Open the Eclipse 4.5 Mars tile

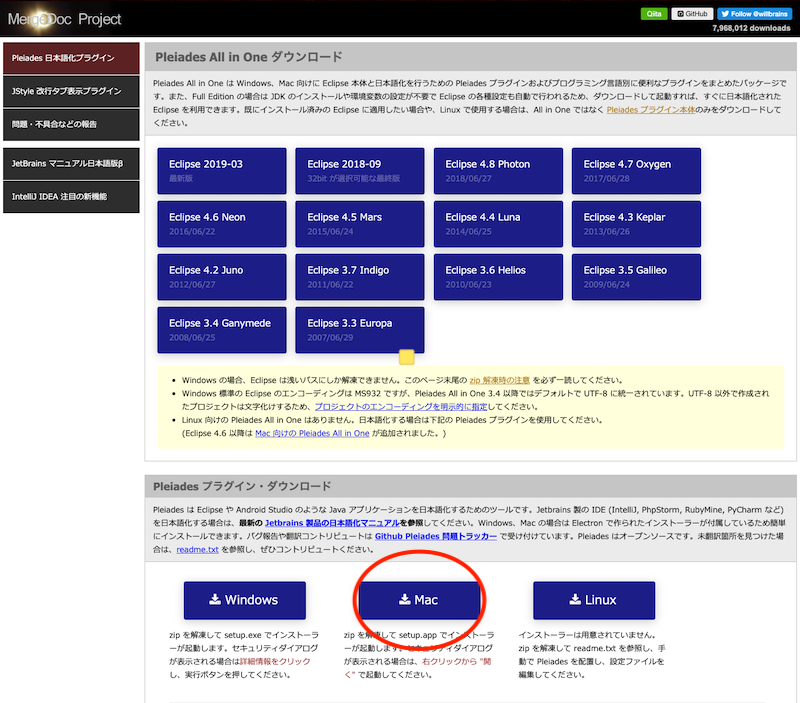360,224
